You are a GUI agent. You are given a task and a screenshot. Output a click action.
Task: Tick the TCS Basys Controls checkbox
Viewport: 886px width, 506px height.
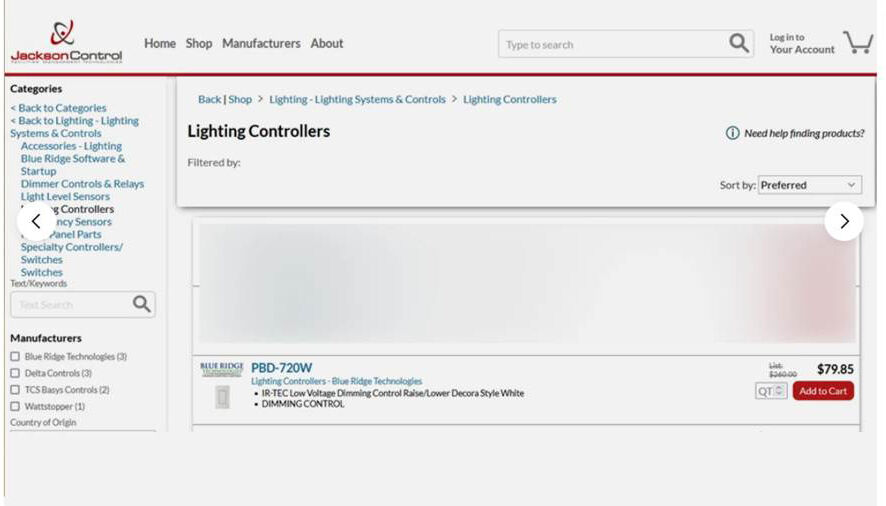coord(15,390)
